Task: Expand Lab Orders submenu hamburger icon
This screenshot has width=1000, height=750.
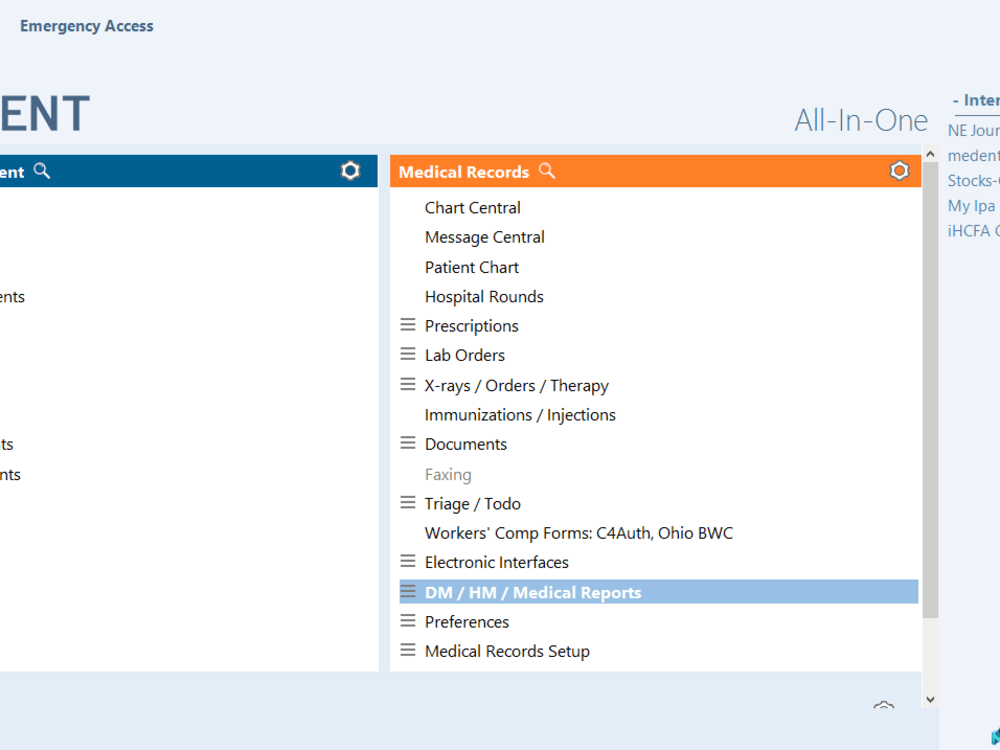Action: click(x=408, y=355)
